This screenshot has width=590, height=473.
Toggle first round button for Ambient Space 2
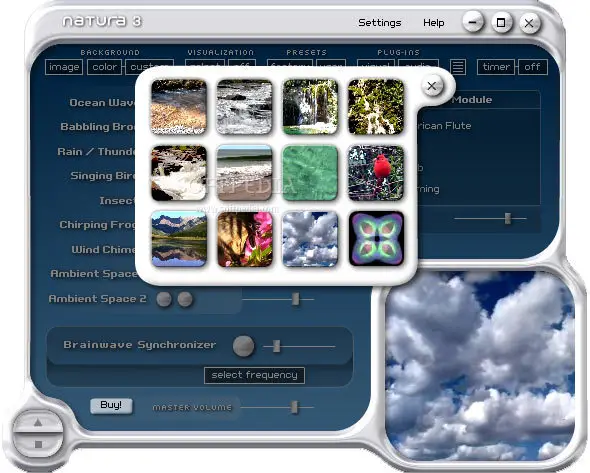164,299
